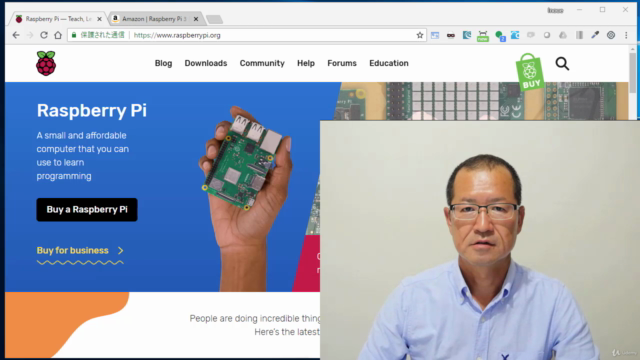Bookmark this page with the star

(x=420, y=35)
